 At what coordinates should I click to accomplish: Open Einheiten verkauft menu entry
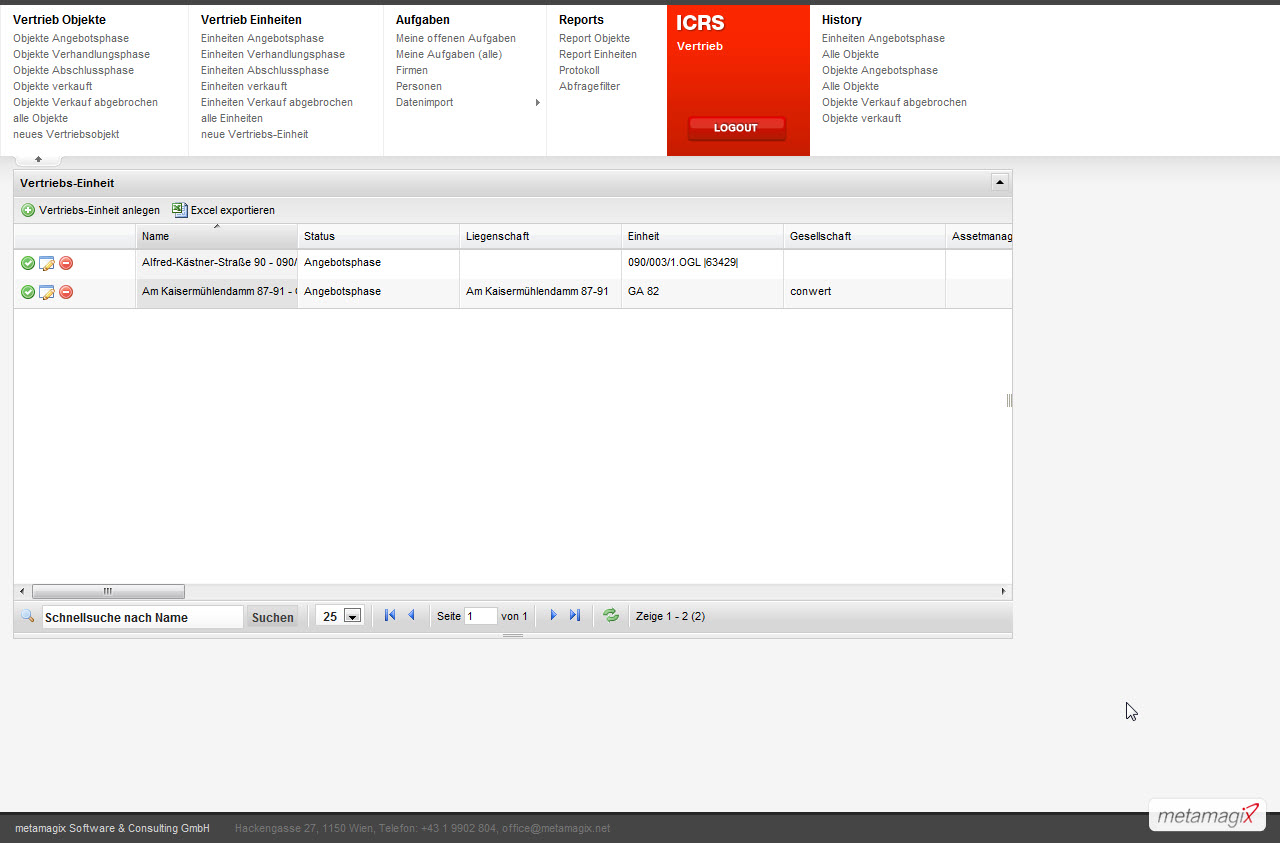244,86
